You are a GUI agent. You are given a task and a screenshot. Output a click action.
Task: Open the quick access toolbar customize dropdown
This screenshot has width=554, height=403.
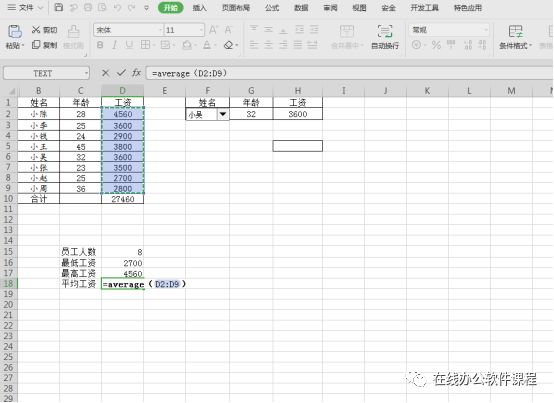coord(146,7)
